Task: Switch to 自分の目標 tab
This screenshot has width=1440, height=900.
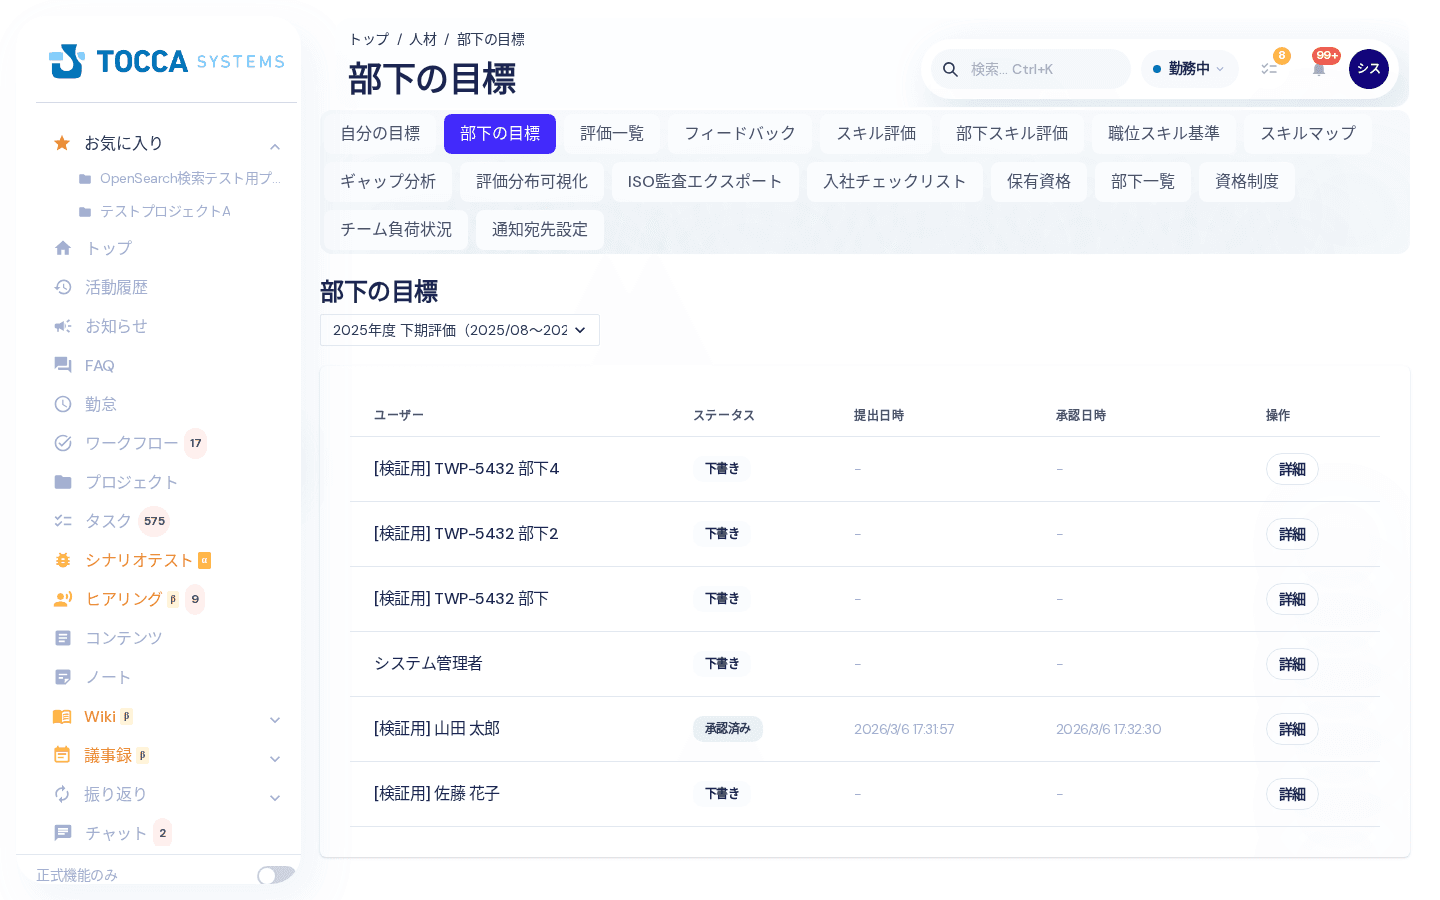Action: point(380,134)
